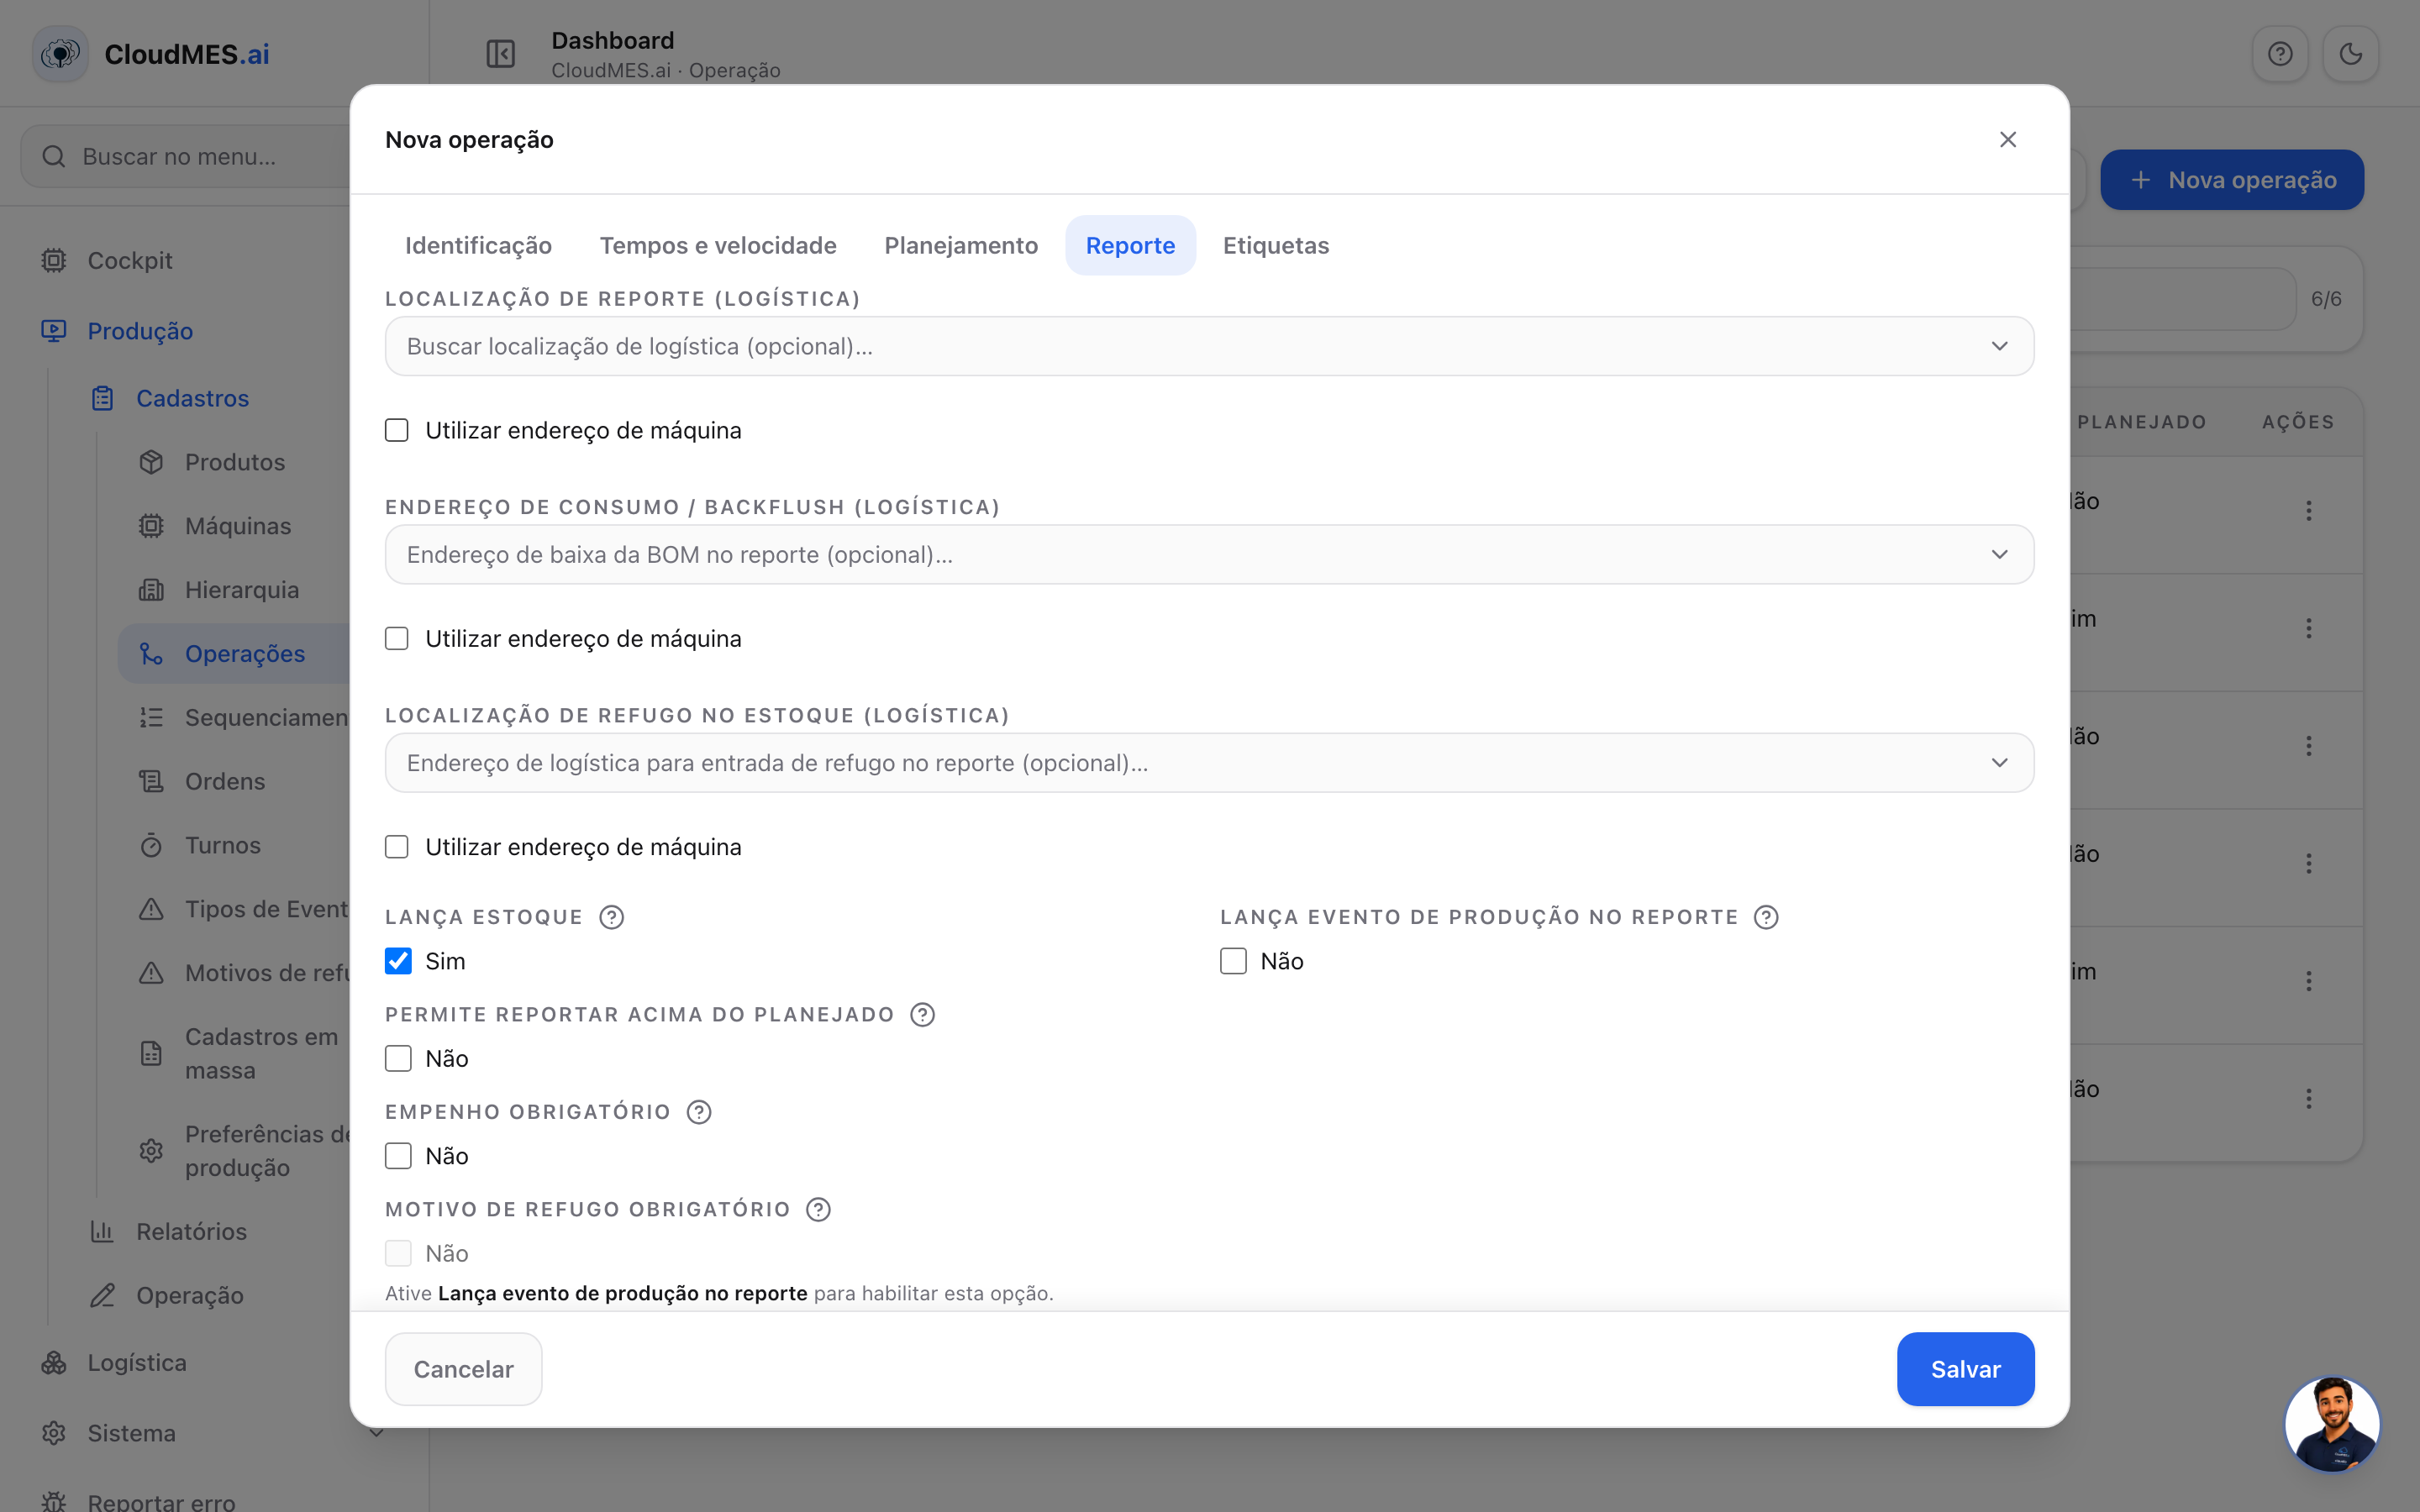
Task: Switch to Identificação tab
Action: pyautogui.click(x=478, y=245)
